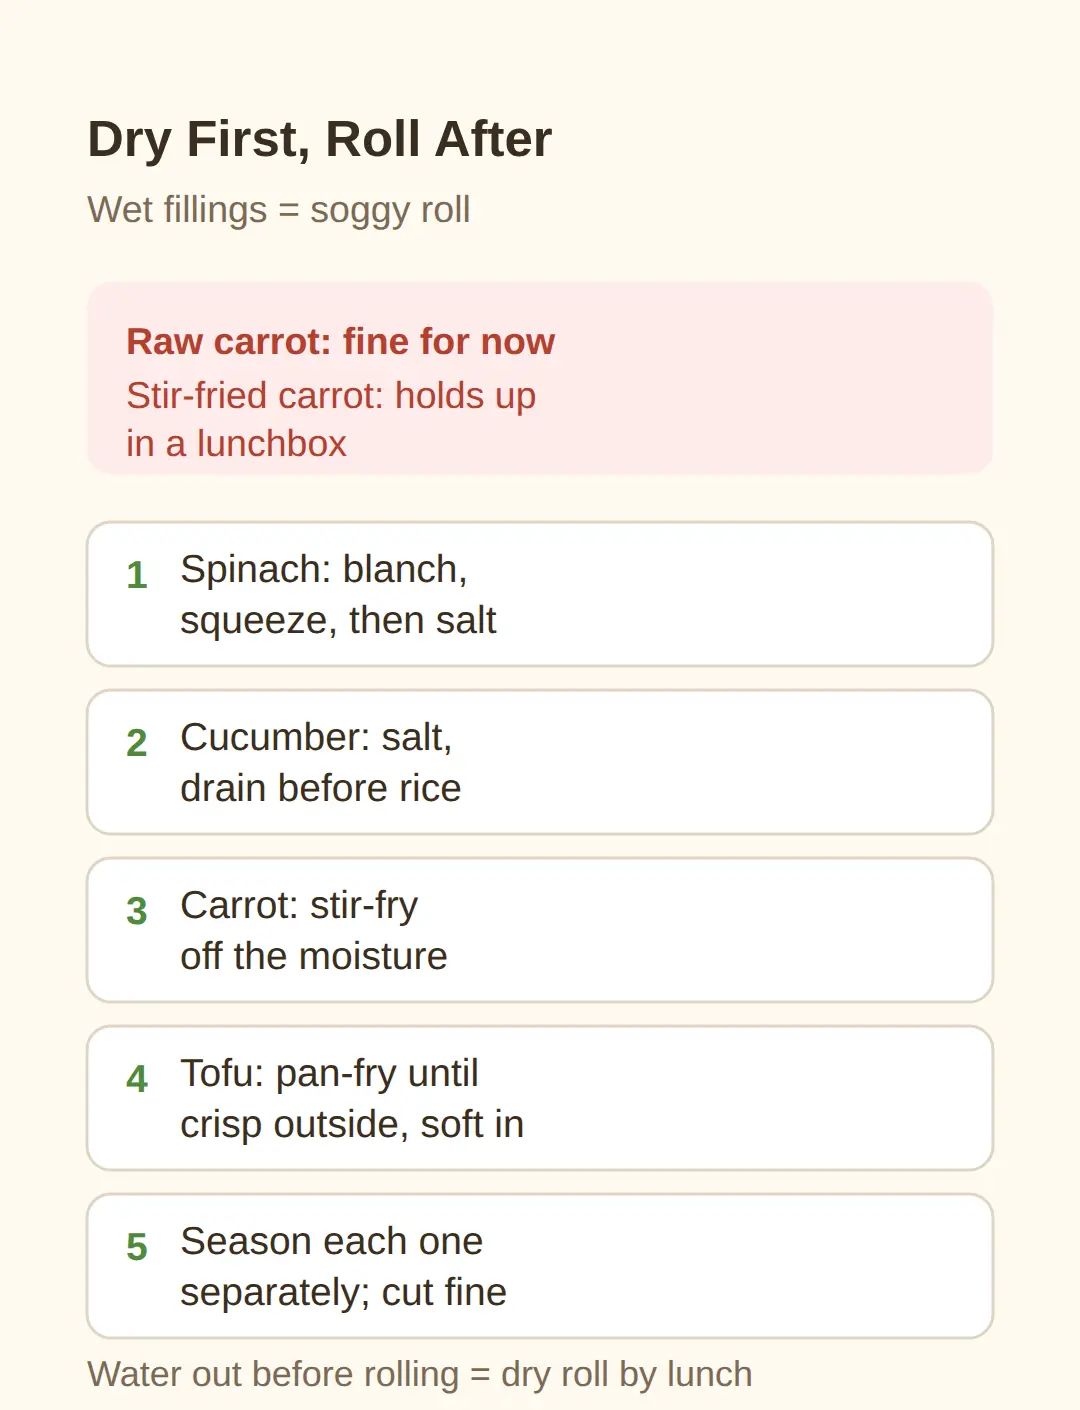Click the green number 1 marker

point(137,575)
